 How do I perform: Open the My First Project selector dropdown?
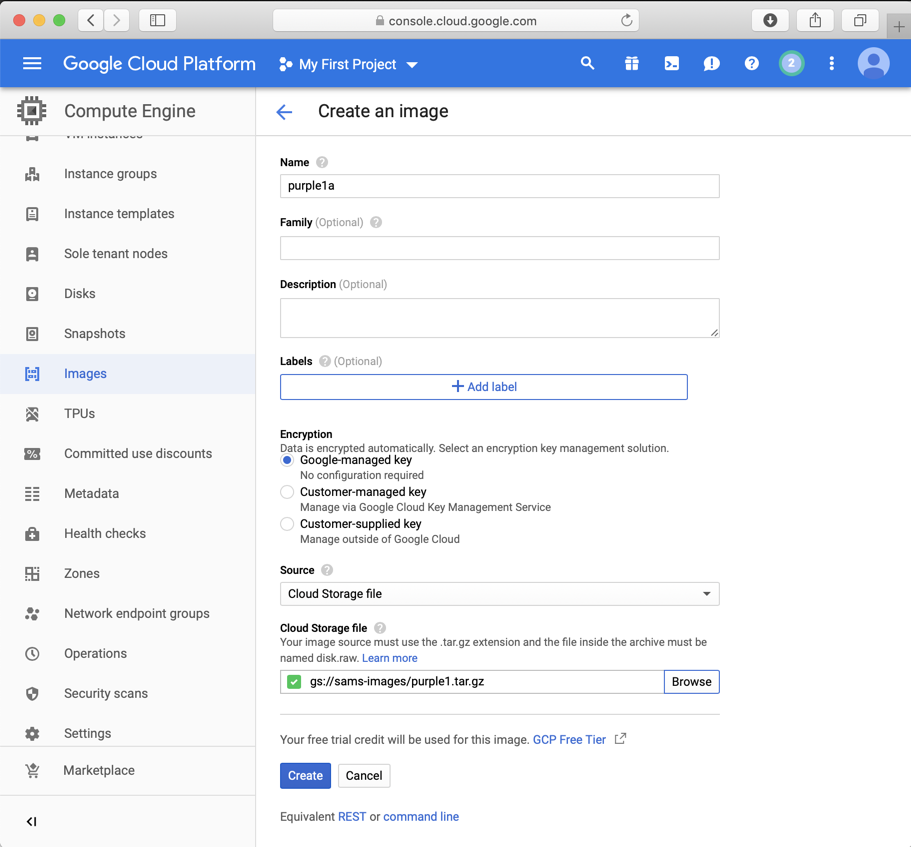[x=348, y=65]
